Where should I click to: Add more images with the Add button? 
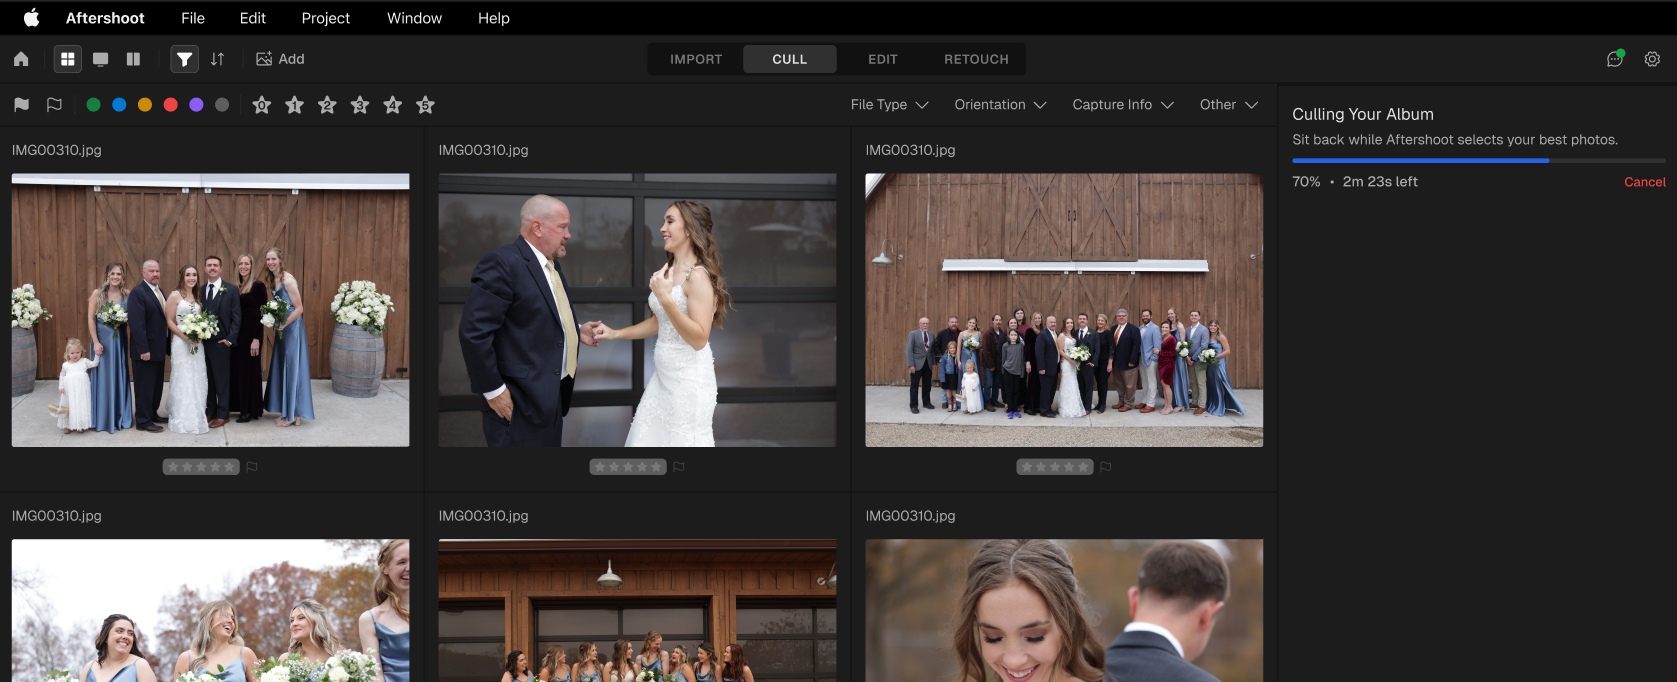[280, 59]
